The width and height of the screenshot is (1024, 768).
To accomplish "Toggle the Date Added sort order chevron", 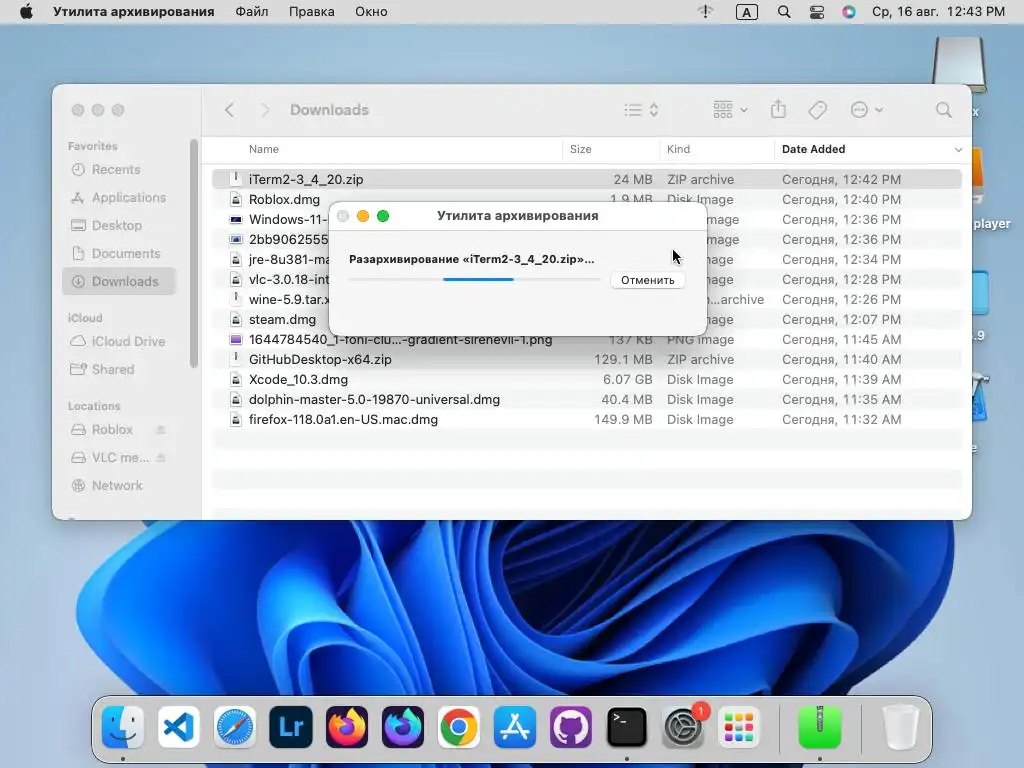I will pos(958,150).
